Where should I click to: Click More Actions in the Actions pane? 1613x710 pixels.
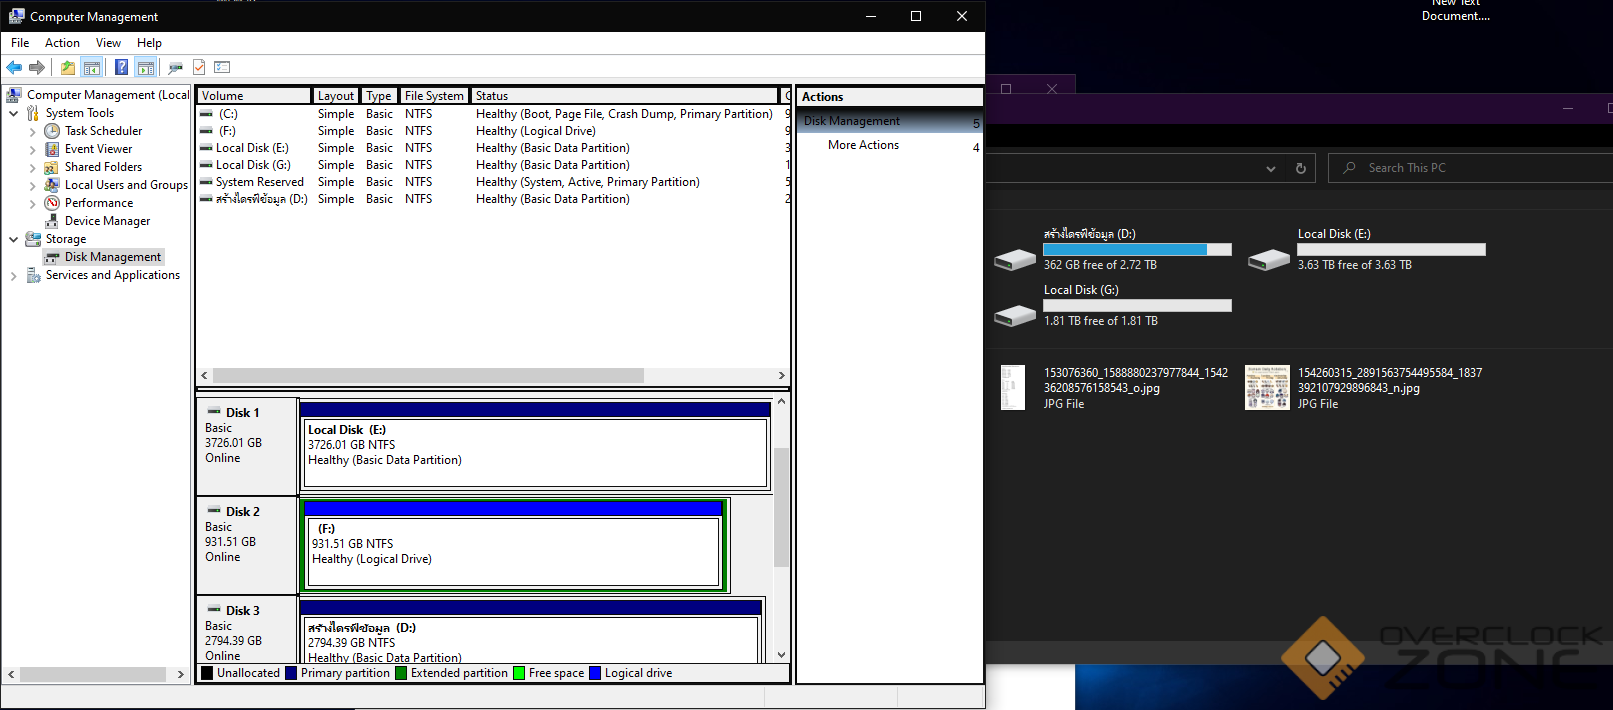tap(863, 145)
